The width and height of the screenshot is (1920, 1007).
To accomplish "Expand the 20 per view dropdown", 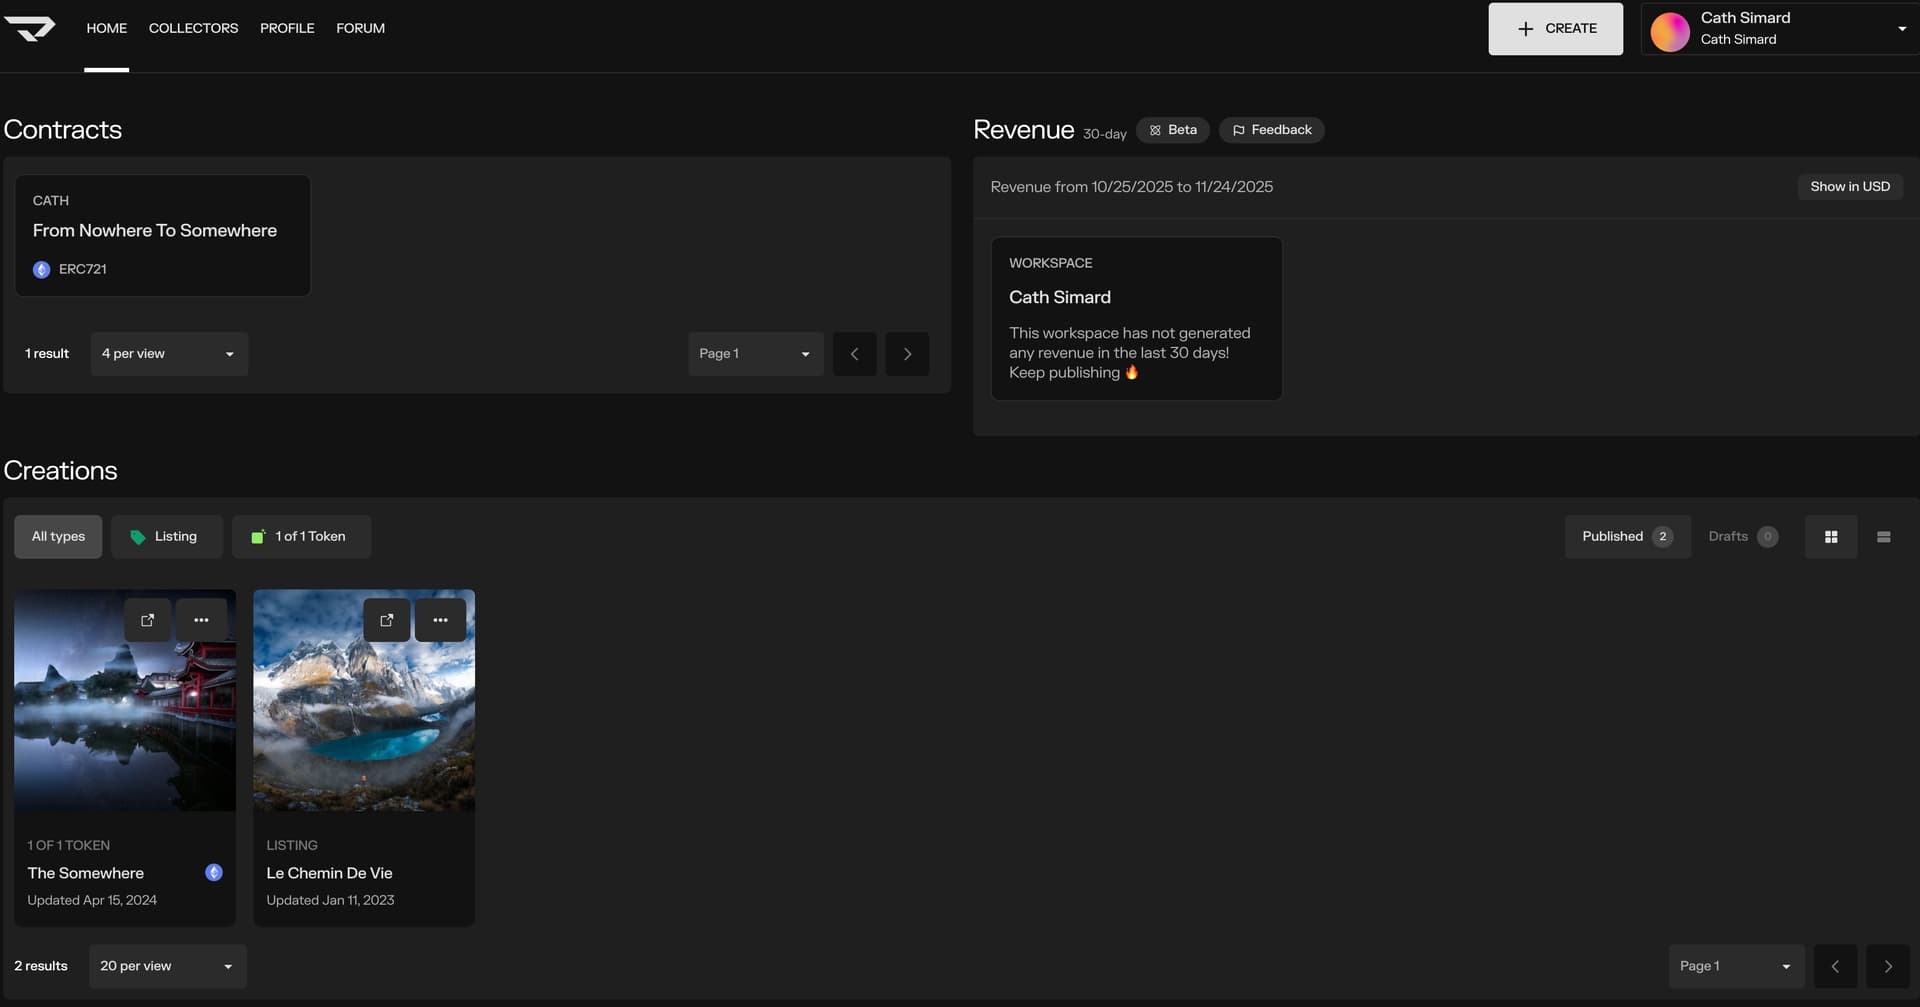I will [167, 966].
